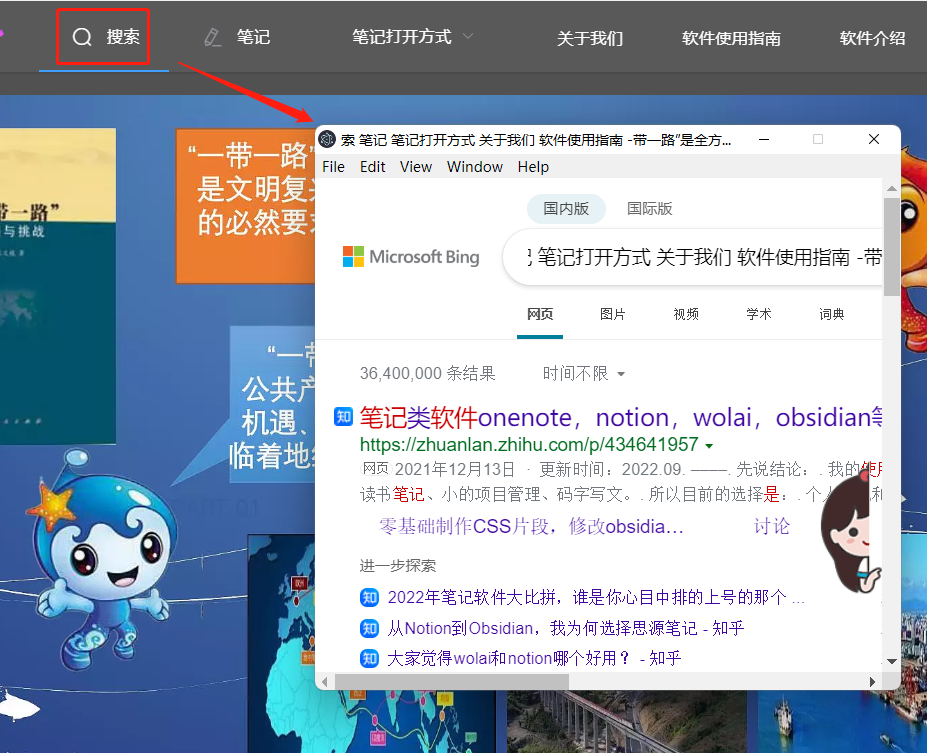This screenshot has height=753, width=927.
Task: Click the magnifier icon beside 搜索
Action: (x=82, y=38)
